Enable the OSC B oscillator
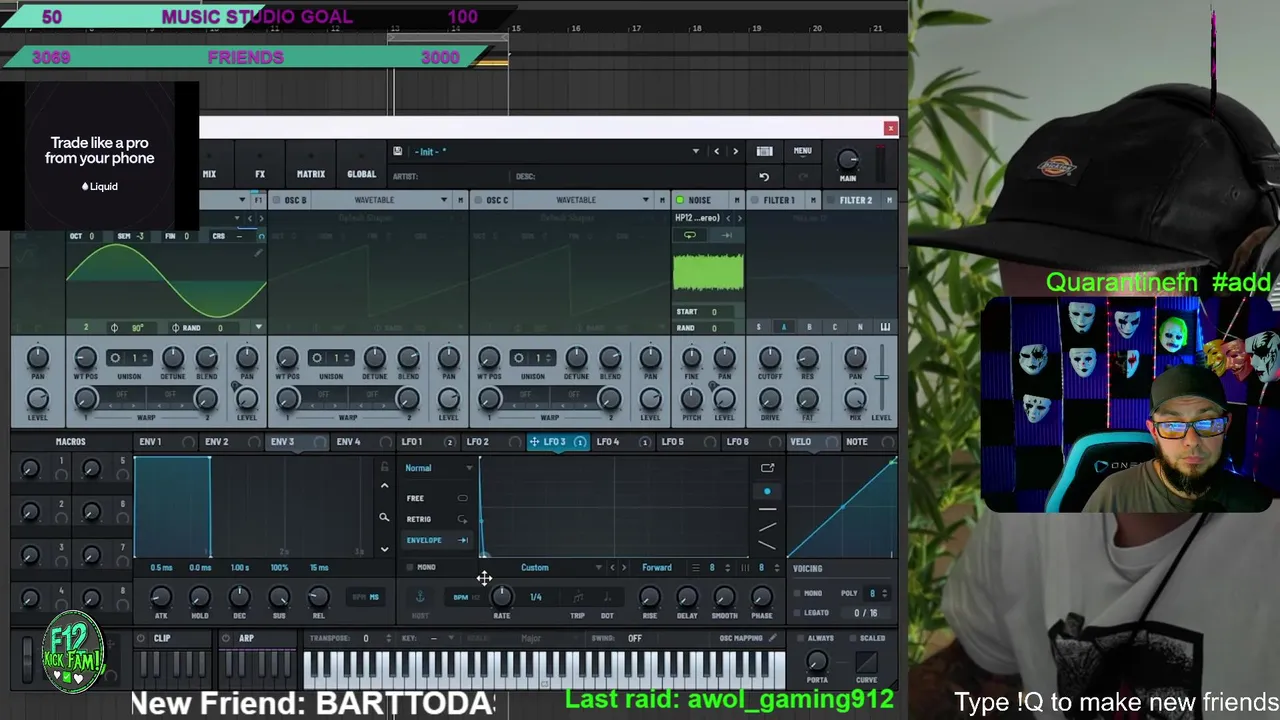Screen dimensions: 1280x720 click(x=276, y=200)
